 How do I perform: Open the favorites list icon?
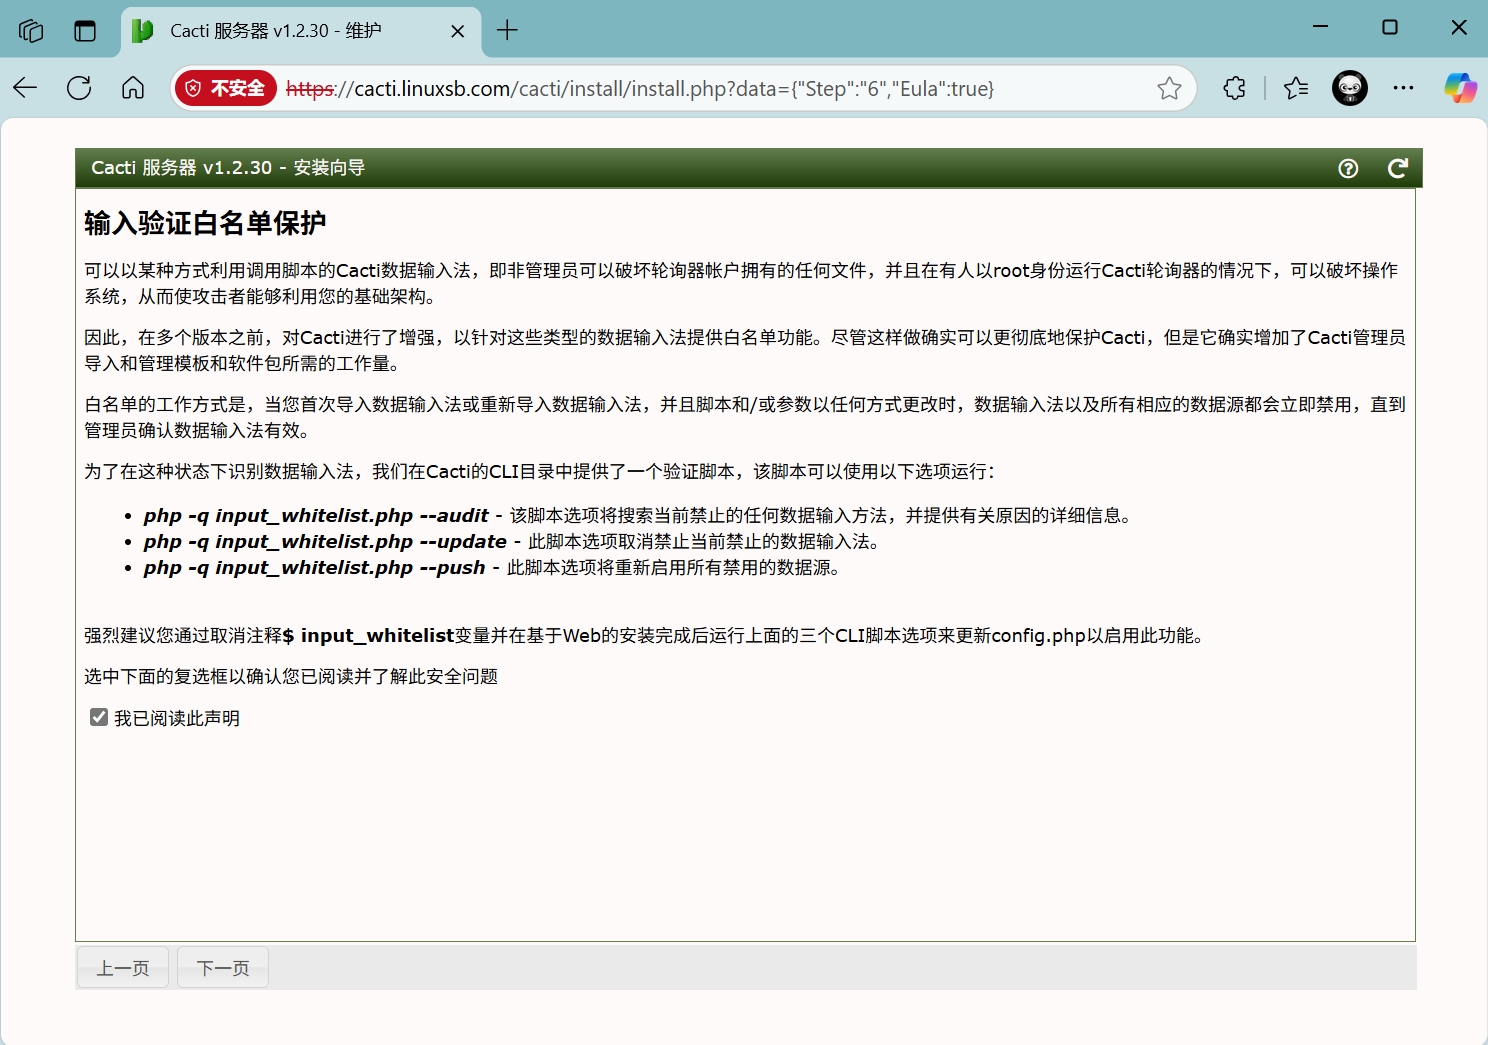pyautogui.click(x=1296, y=88)
